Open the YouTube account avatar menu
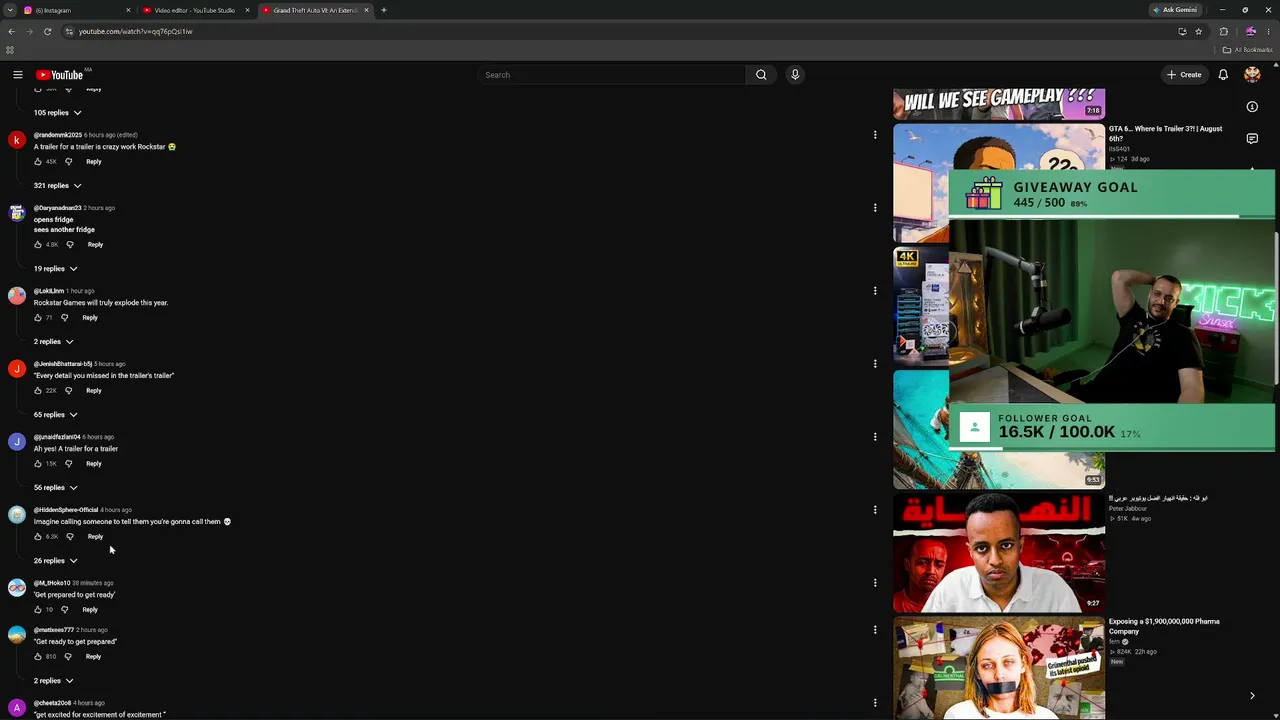This screenshot has height=720, width=1280. click(x=1252, y=75)
